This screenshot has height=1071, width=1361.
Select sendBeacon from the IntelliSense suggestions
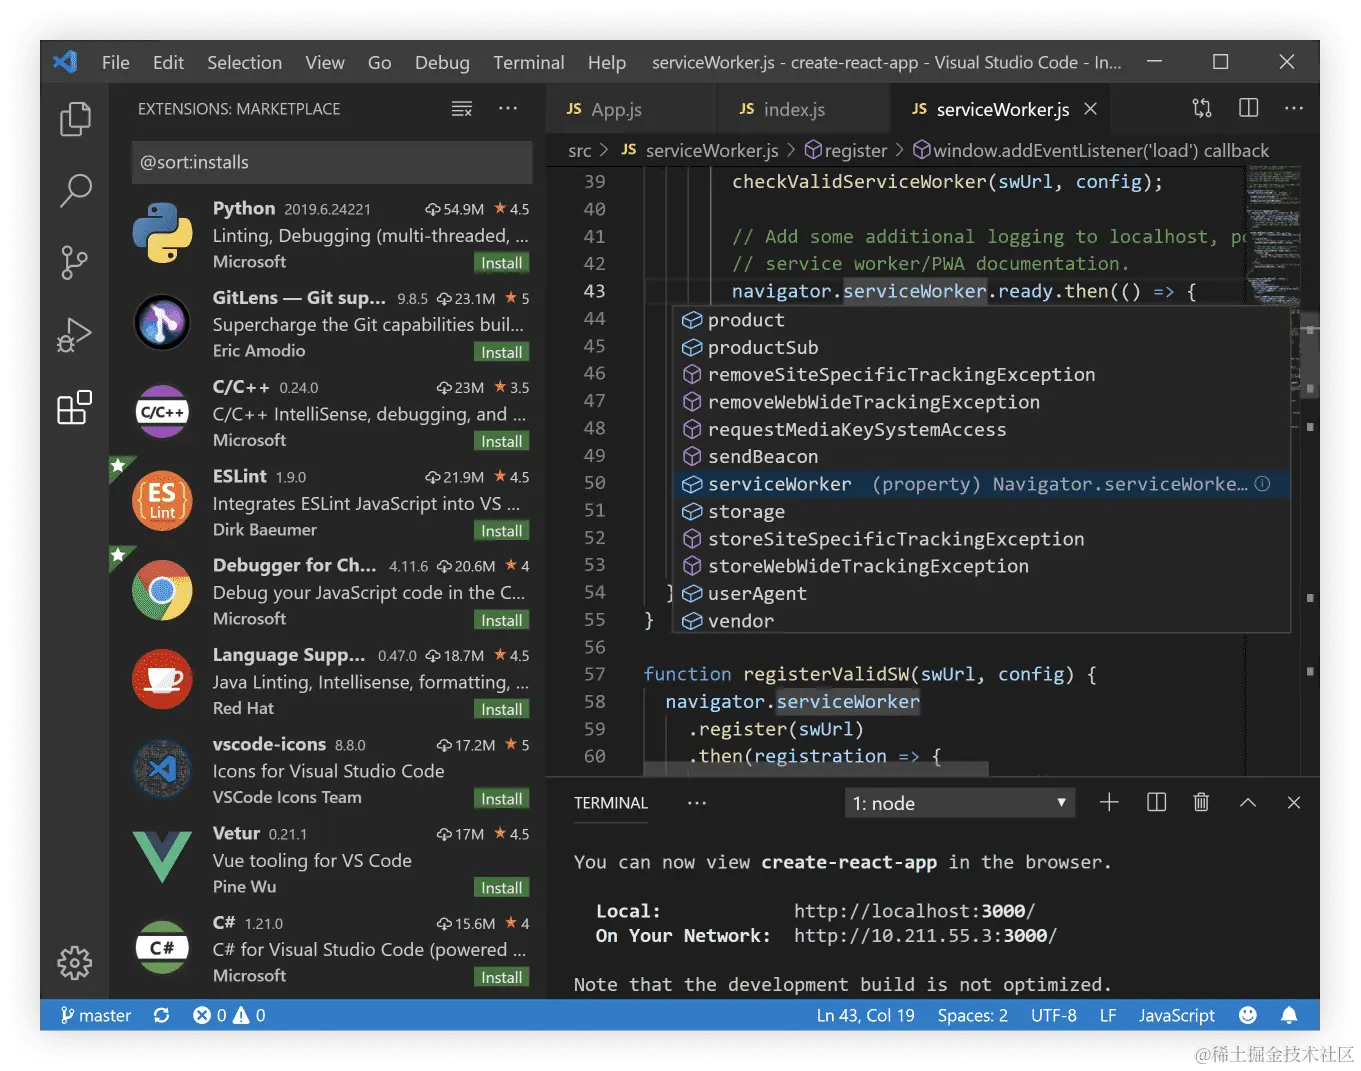click(x=762, y=456)
